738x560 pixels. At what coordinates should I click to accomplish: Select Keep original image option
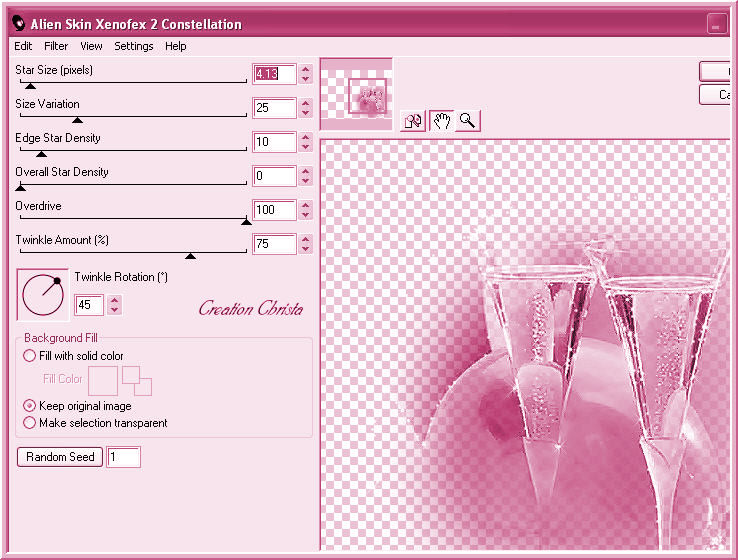(29, 406)
